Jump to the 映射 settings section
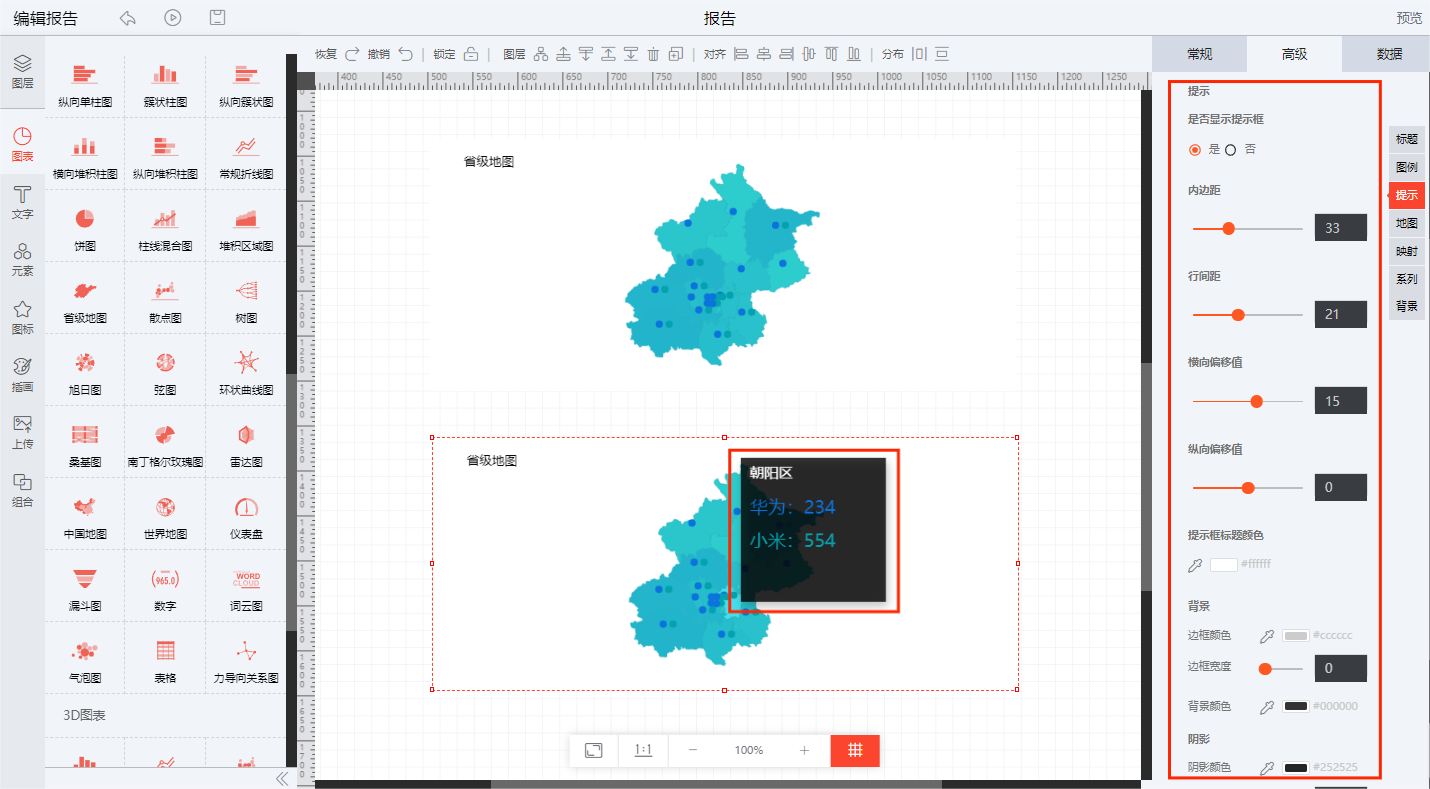 click(1407, 251)
